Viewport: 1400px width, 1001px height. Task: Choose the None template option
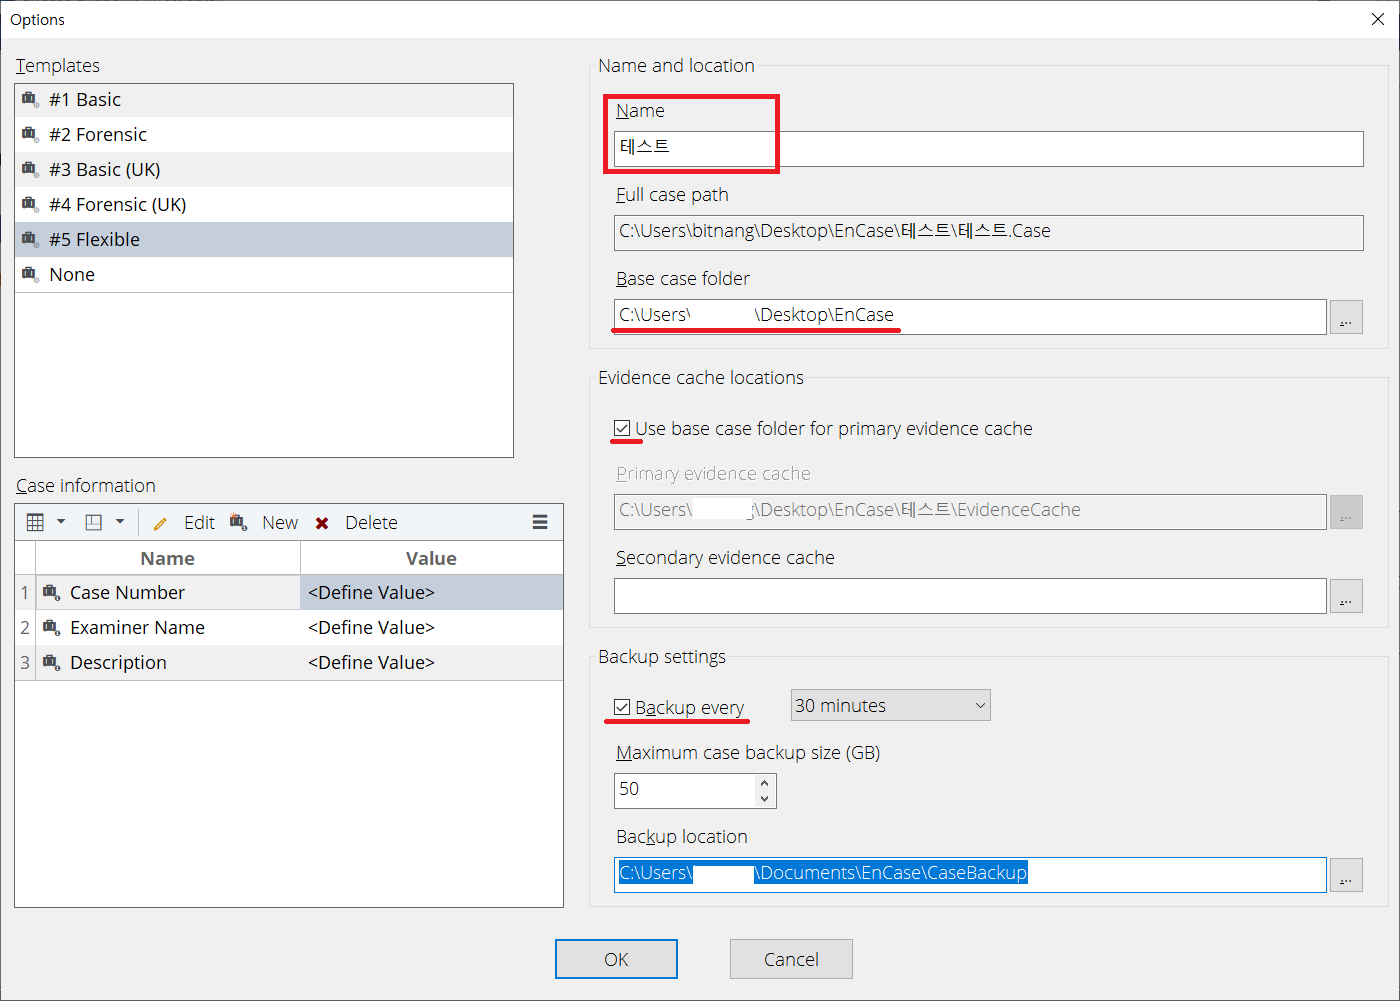tap(72, 275)
